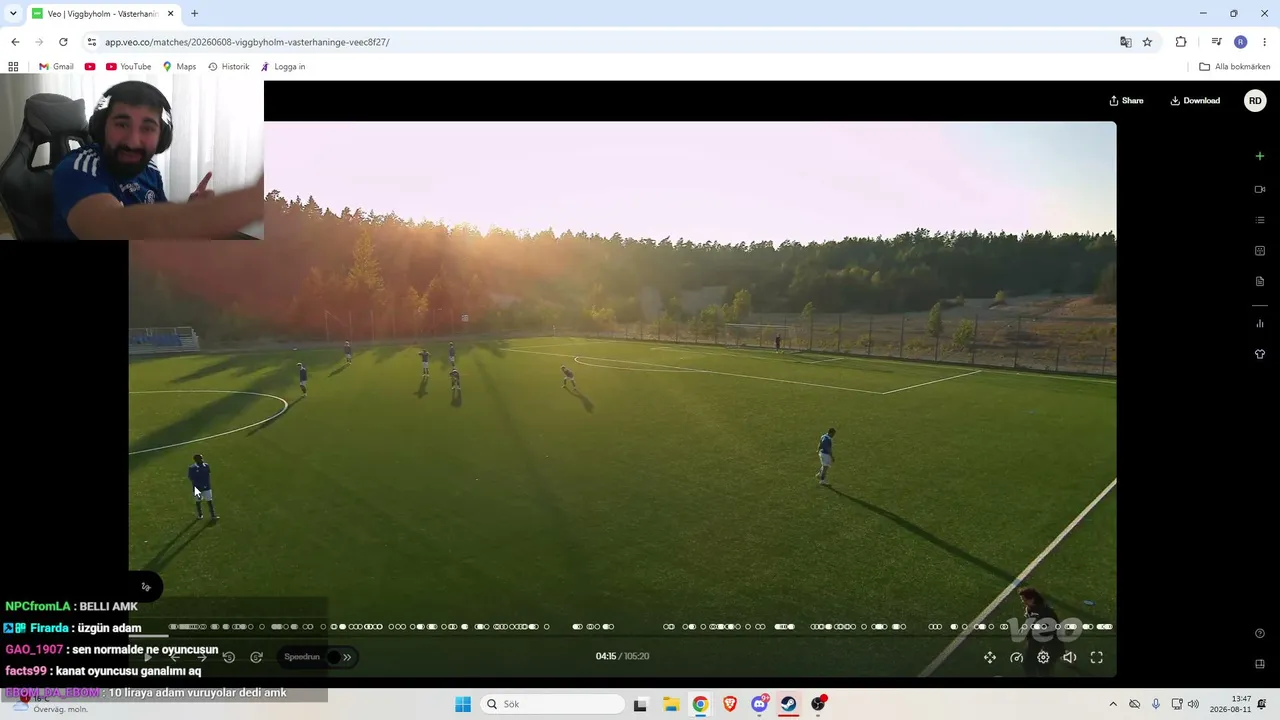Skip forward a few seconds
The width and height of the screenshot is (1280, 720).
tap(256, 657)
